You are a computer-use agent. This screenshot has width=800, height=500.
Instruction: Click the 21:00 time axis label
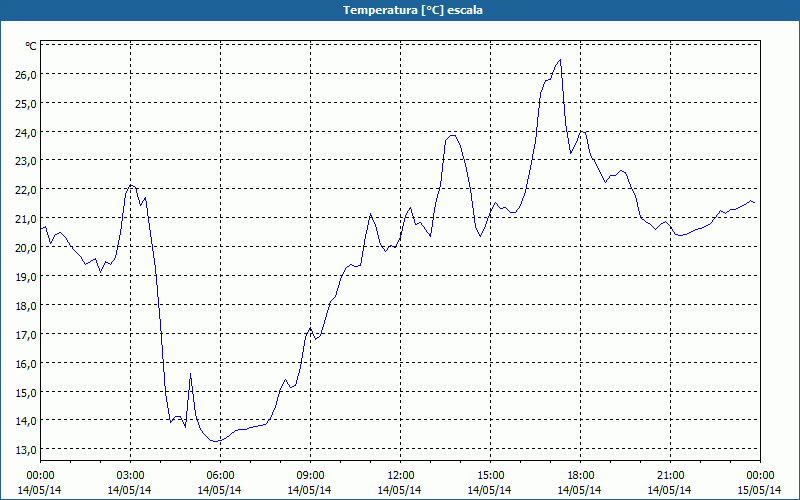click(670, 476)
